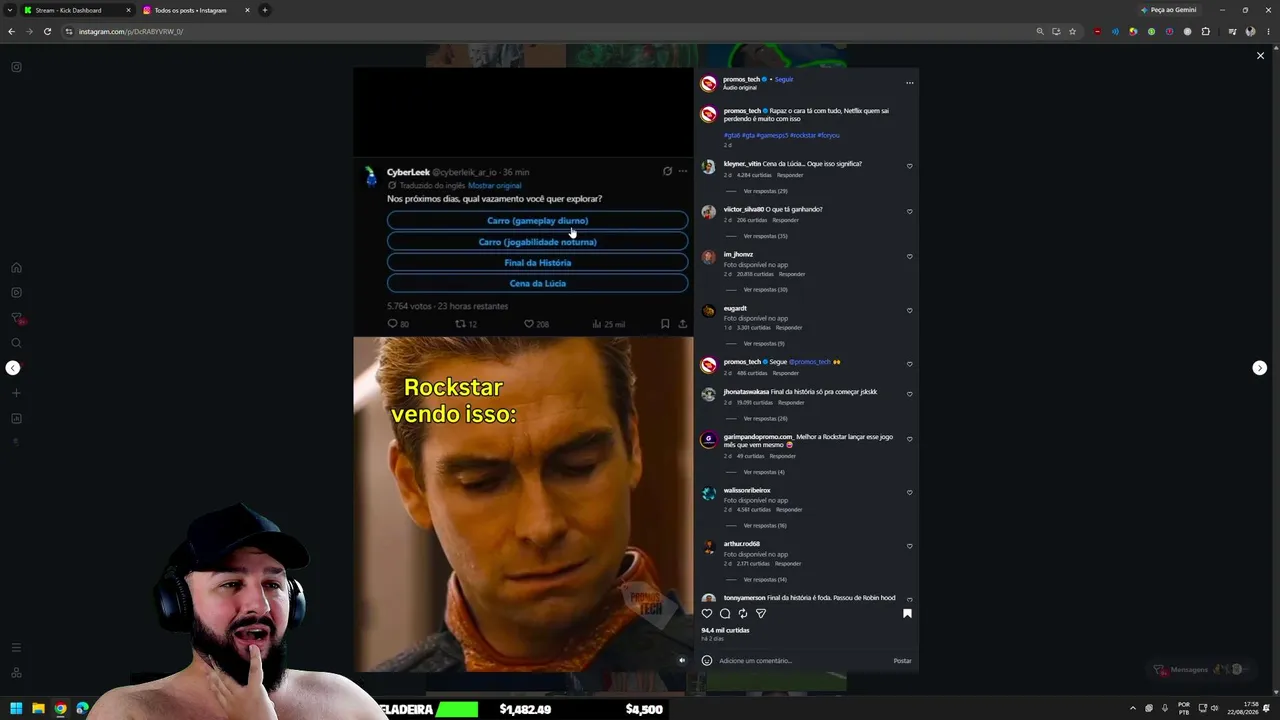
Task: Like arthur.rod68's comment with the heart
Action: click(909, 547)
